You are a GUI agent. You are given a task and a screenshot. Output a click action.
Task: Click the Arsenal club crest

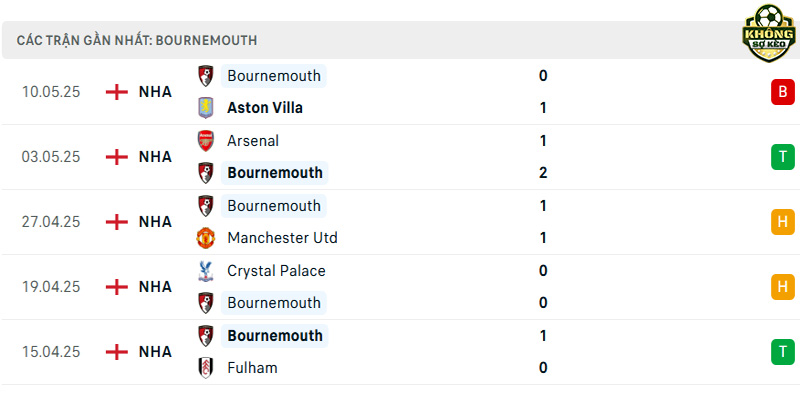tap(206, 141)
